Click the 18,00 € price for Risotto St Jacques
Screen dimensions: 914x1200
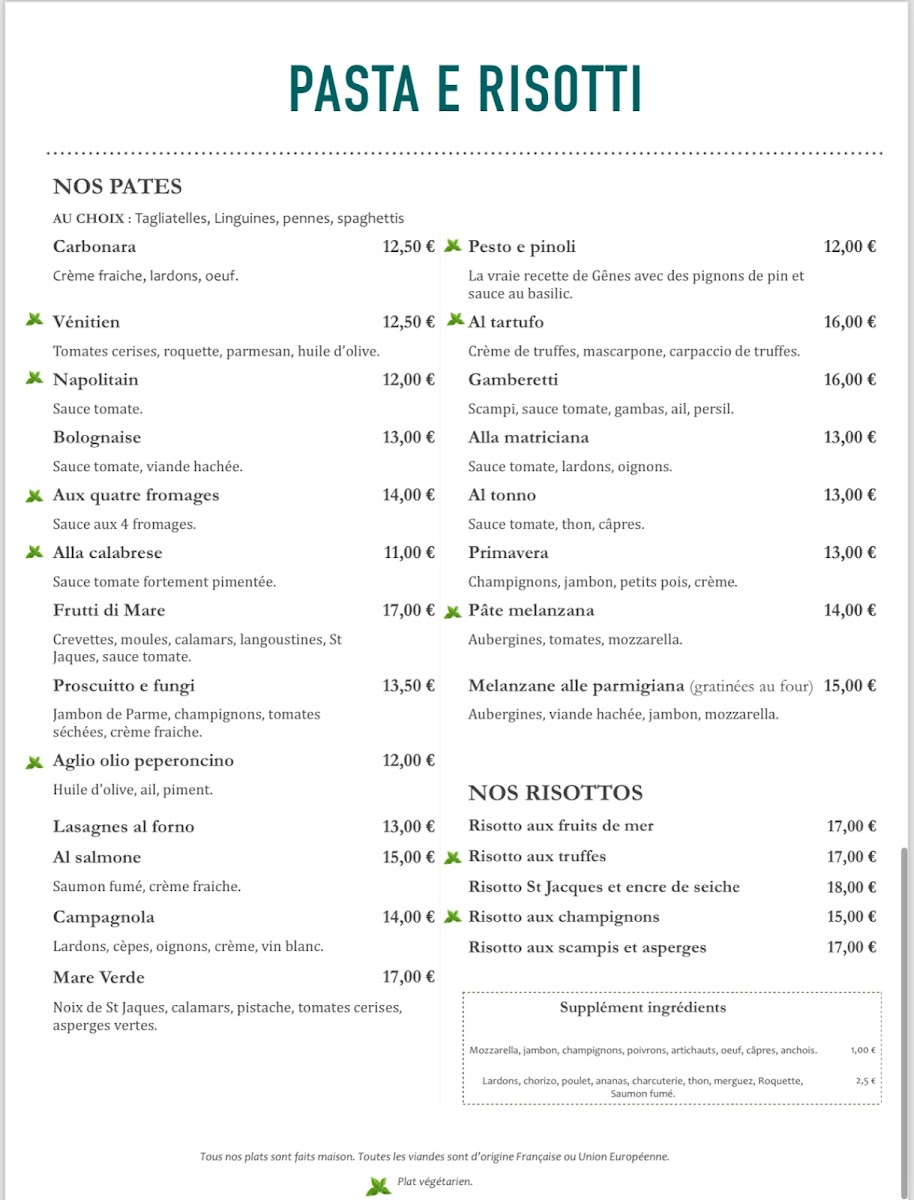click(x=851, y=887)
